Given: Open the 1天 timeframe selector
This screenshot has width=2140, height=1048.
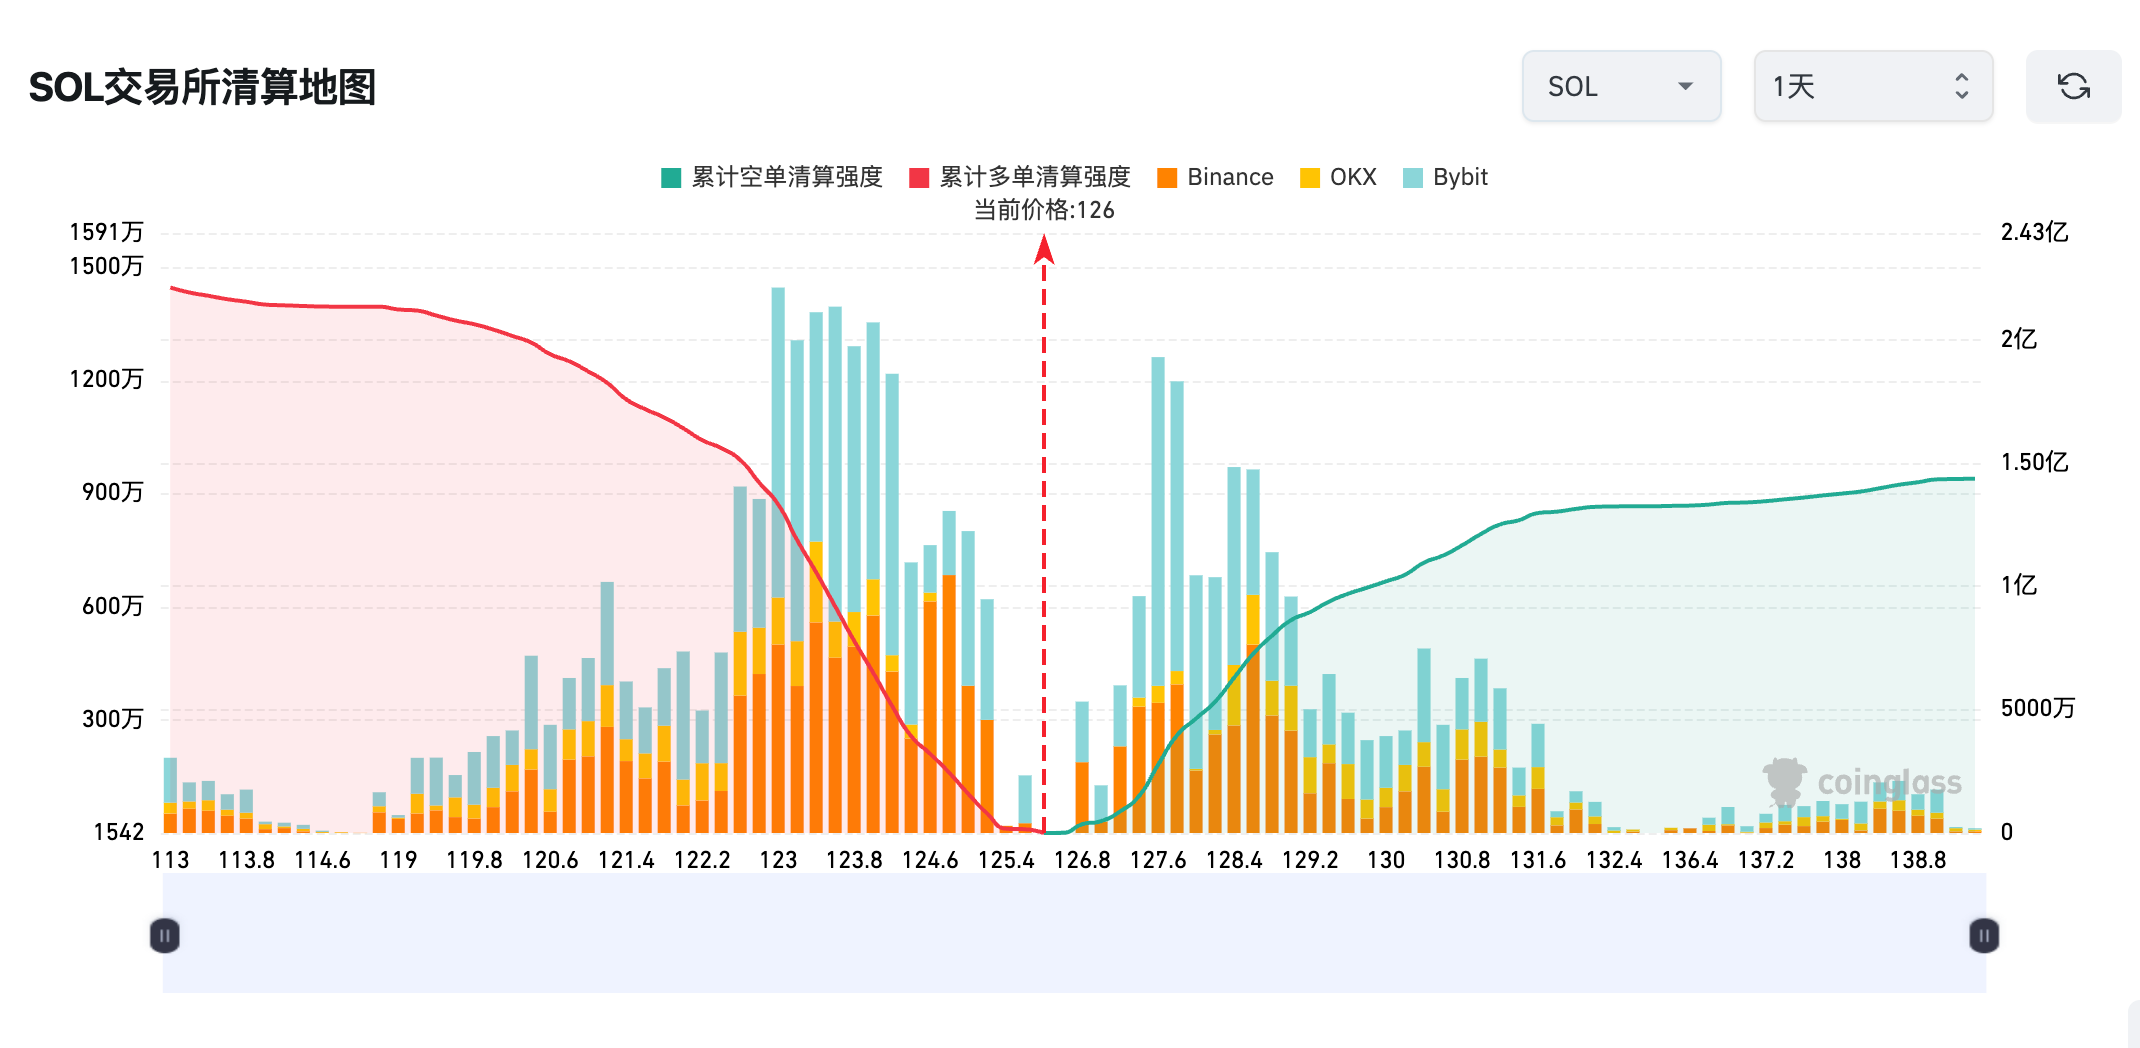Looking at the screenshot, I should click(x=1872, y=86).
